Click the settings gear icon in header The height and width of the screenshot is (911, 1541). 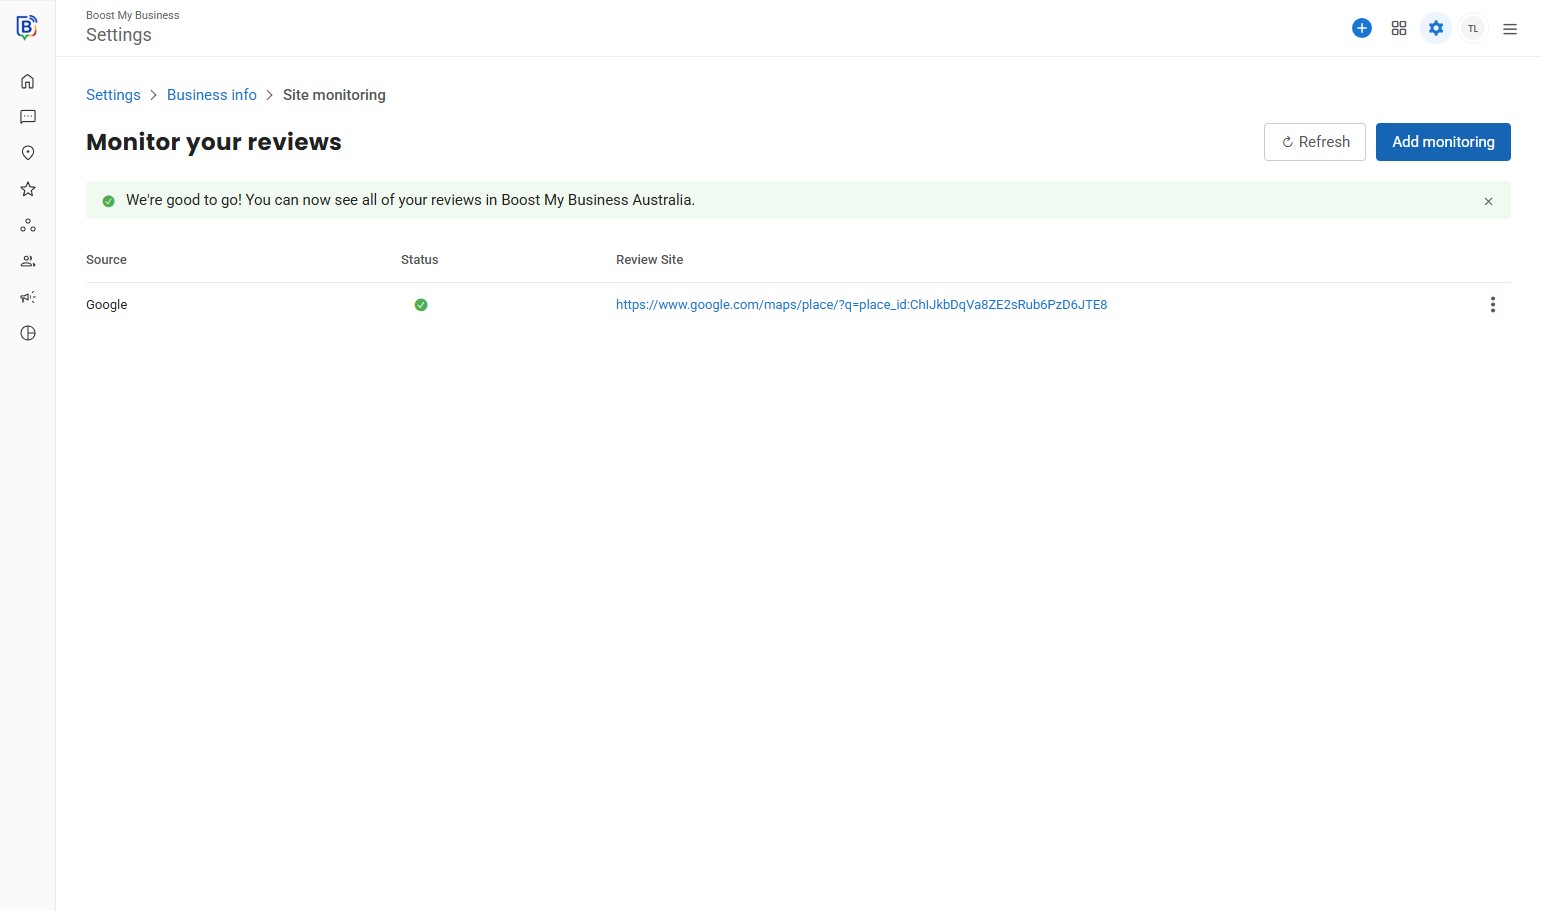click(1435, 28)
